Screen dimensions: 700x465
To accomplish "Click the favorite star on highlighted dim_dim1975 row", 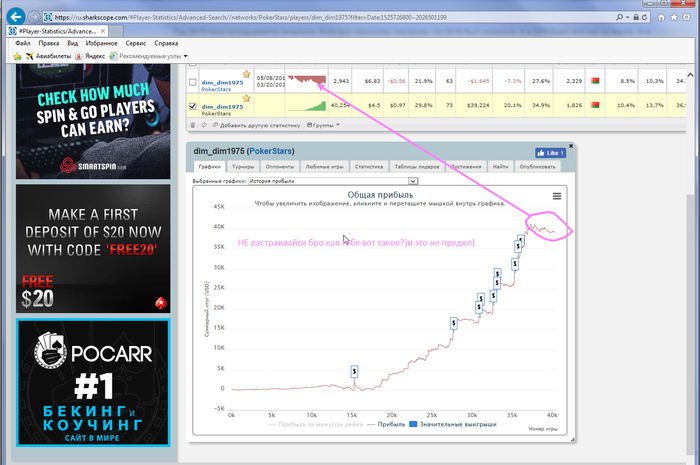I will pyautogui.click(x=246, y=98).
